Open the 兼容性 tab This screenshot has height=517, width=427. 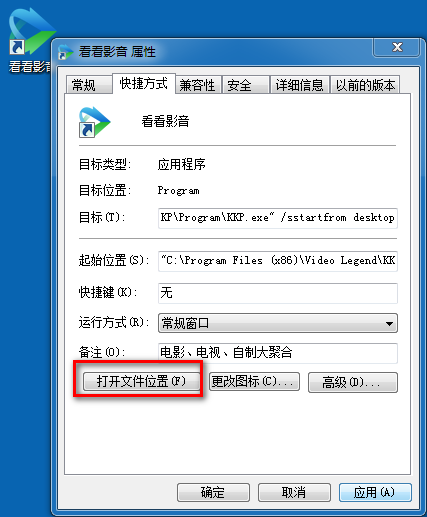pyautogui.click(x=198, y=85)
